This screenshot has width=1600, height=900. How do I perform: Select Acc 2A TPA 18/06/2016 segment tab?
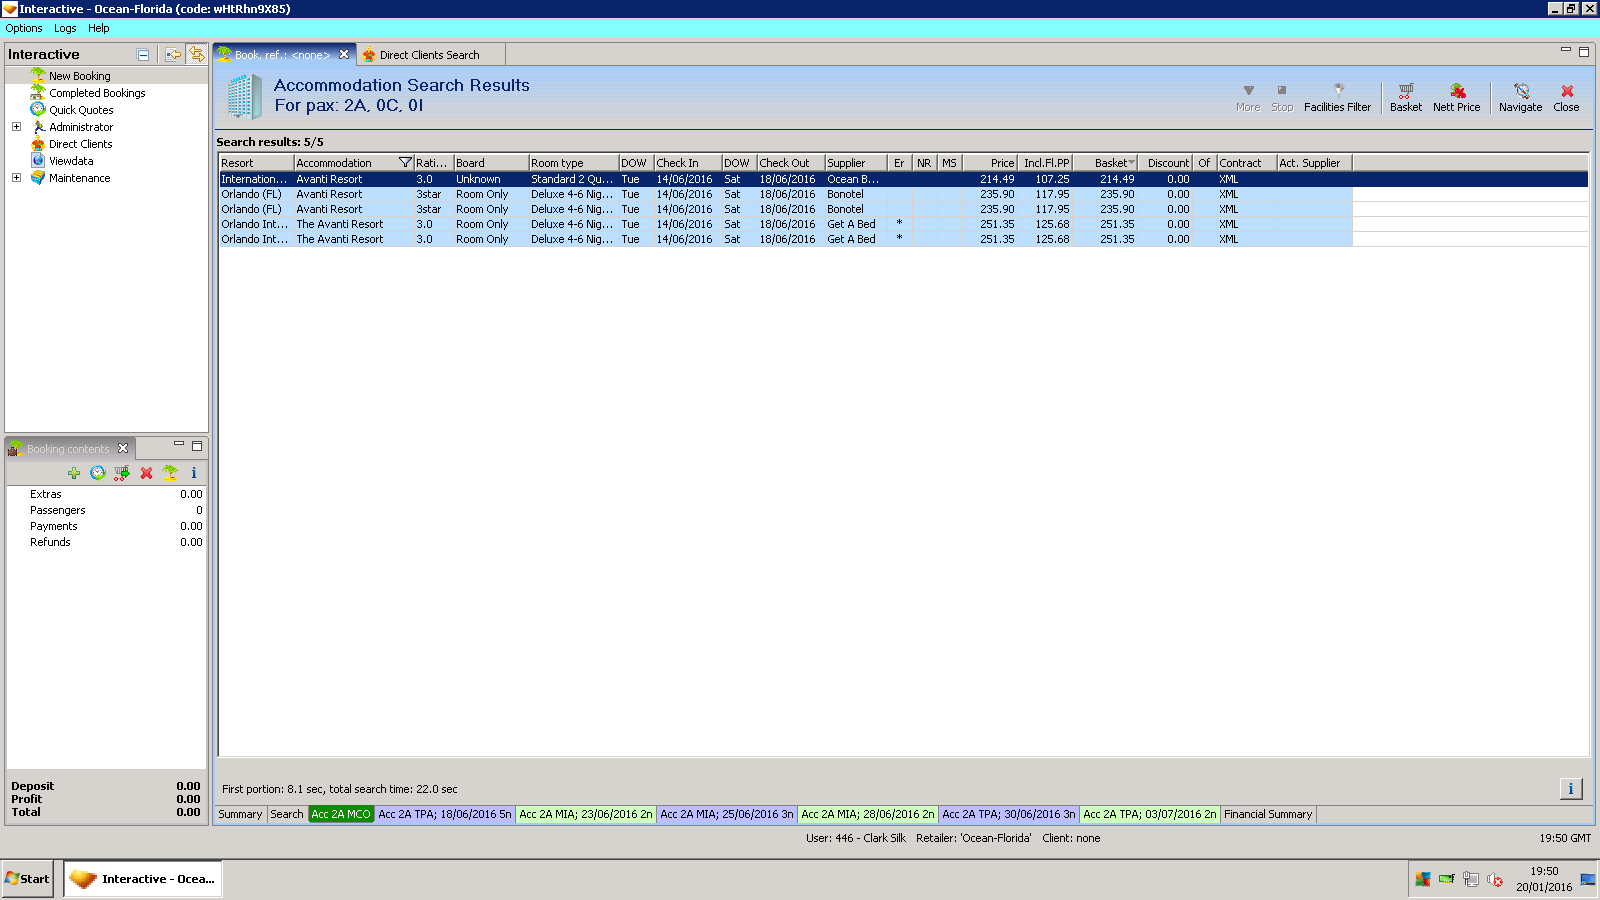[444, 814]
